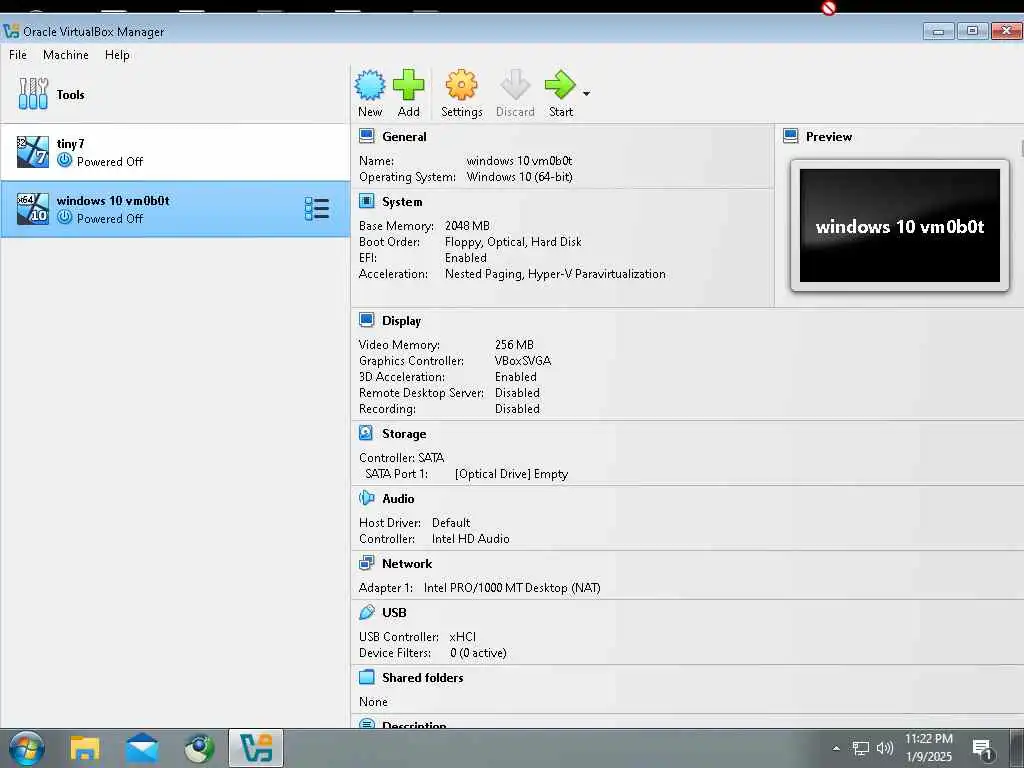Click the Add machine green plus icon

(x=409, y=85)
